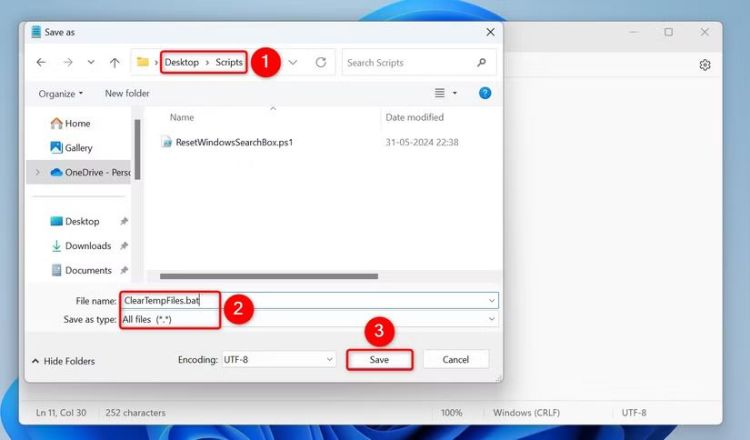
Task: Click New folder in the toolbar
Action: 127,93
